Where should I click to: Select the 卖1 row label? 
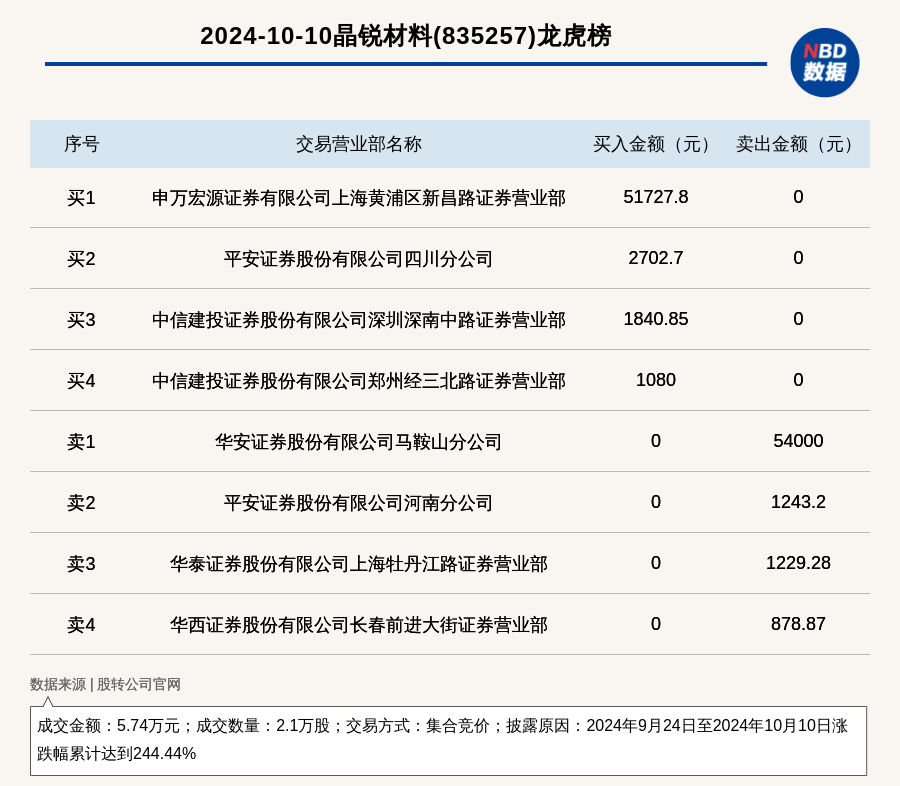point(82,442)
